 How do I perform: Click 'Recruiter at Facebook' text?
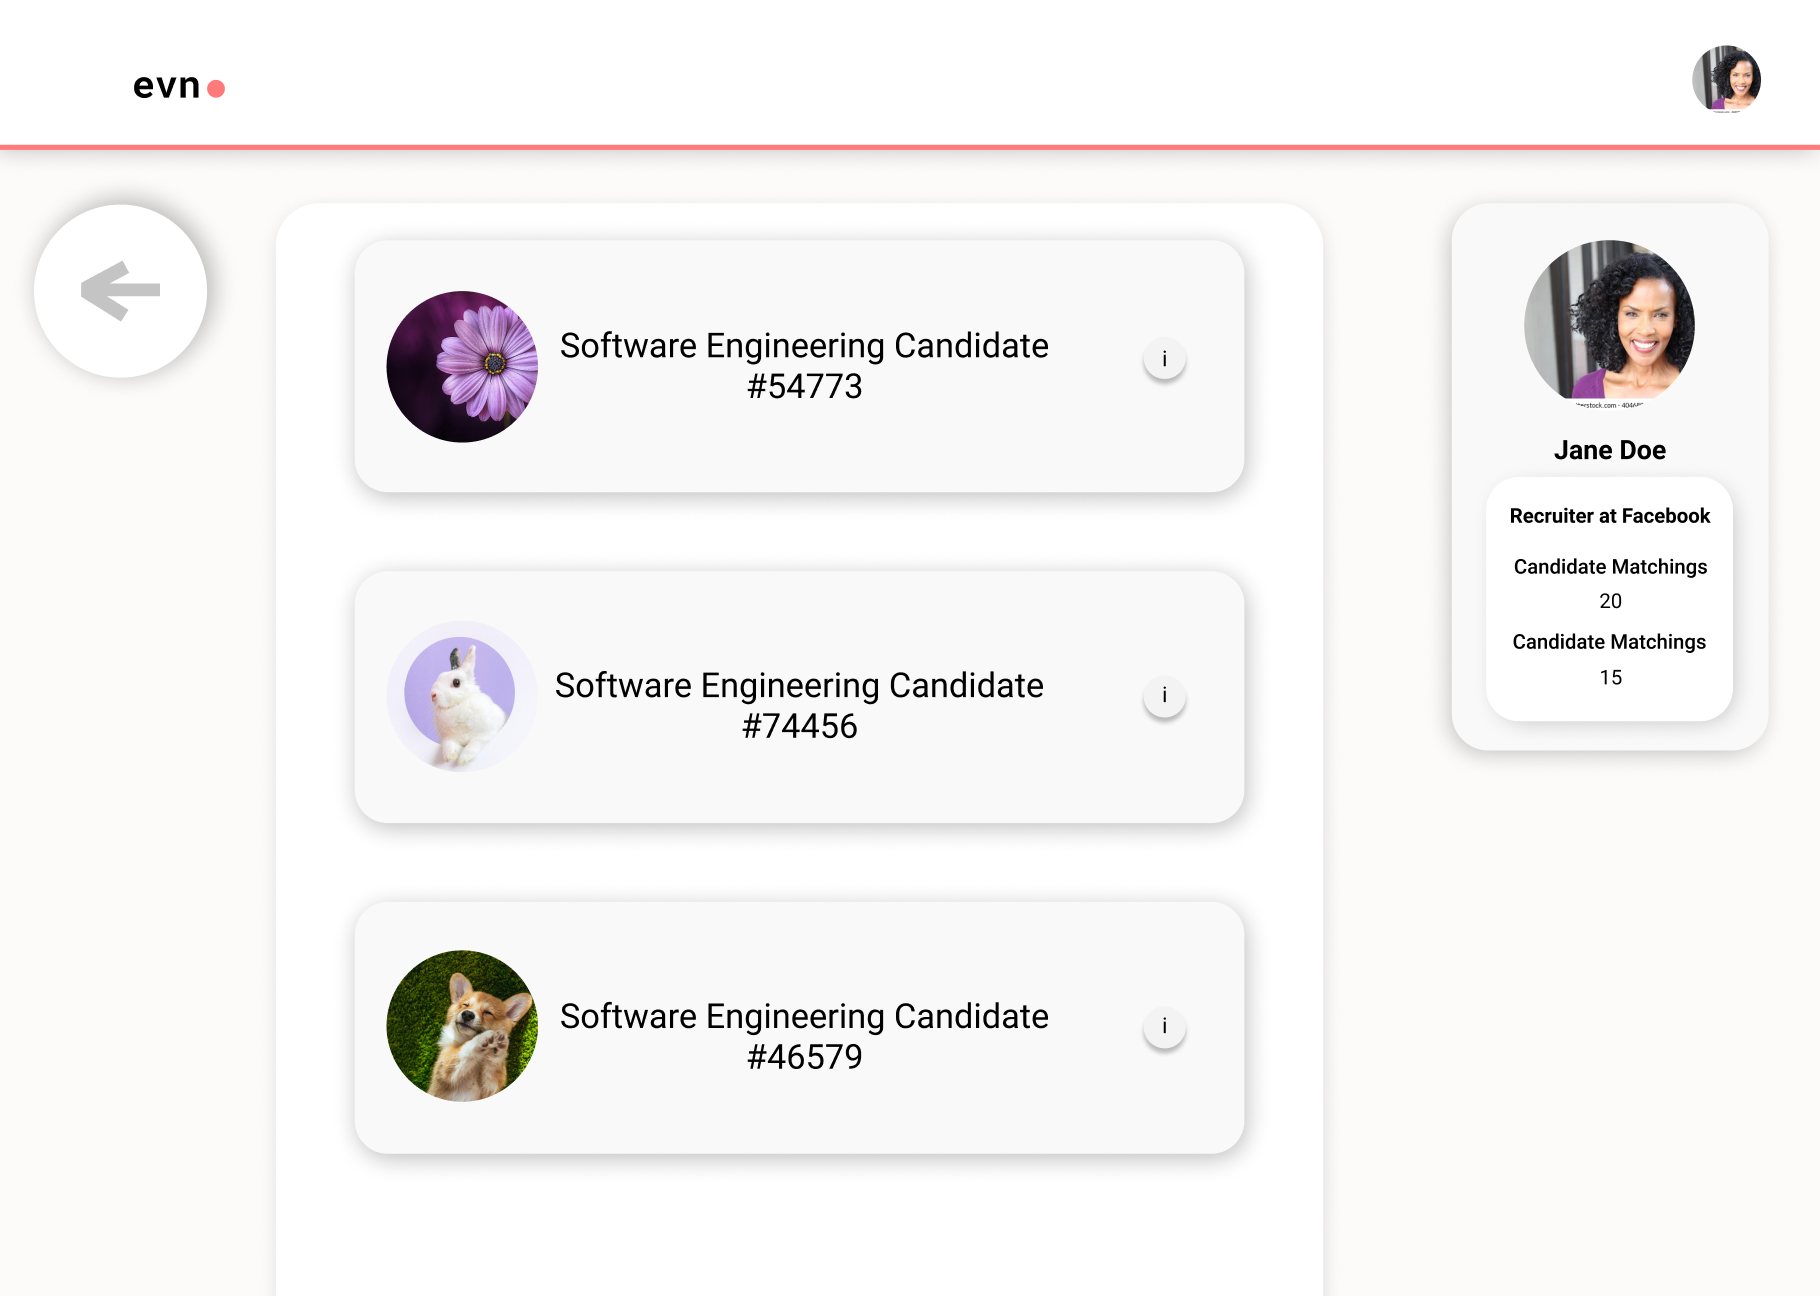tap(1609, 516)
